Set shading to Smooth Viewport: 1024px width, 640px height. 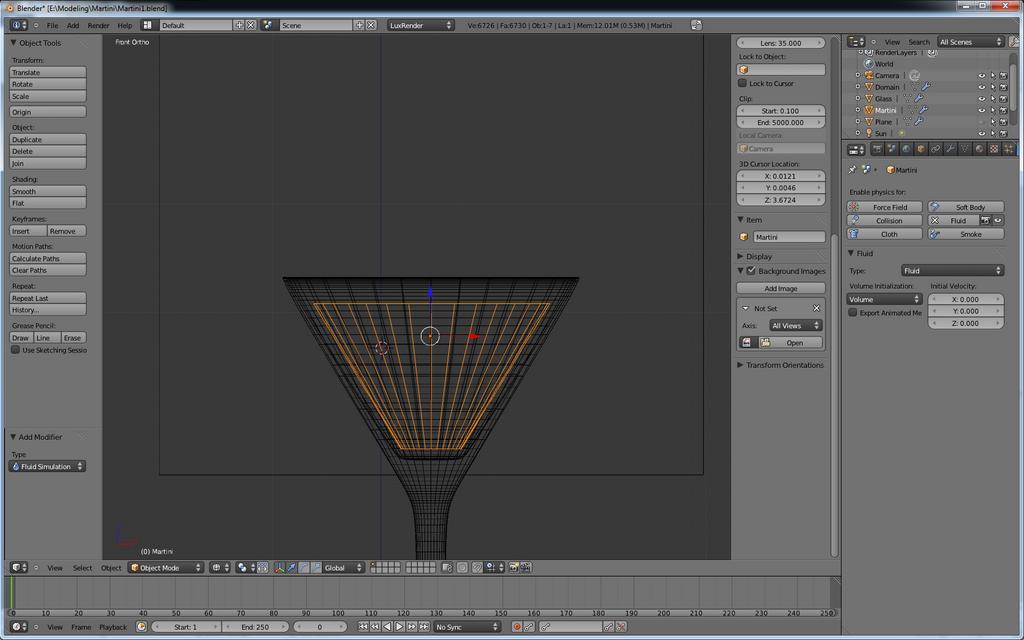pos(48,191)
